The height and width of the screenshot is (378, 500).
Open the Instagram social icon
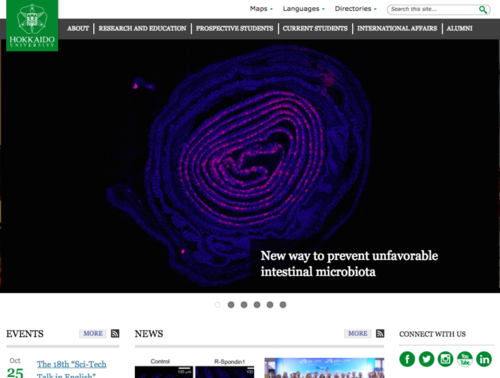(445, 359)
